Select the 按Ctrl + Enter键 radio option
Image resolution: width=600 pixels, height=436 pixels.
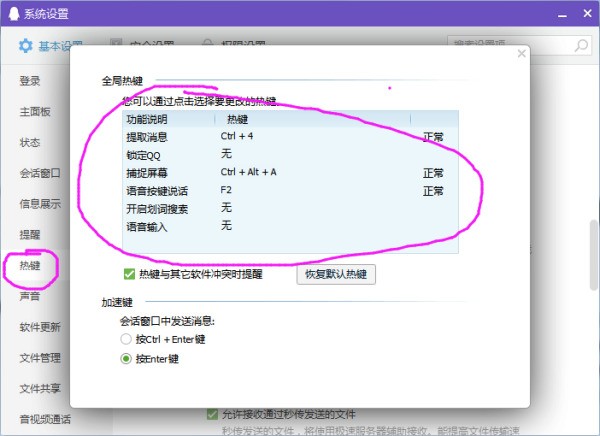[126, 339]
